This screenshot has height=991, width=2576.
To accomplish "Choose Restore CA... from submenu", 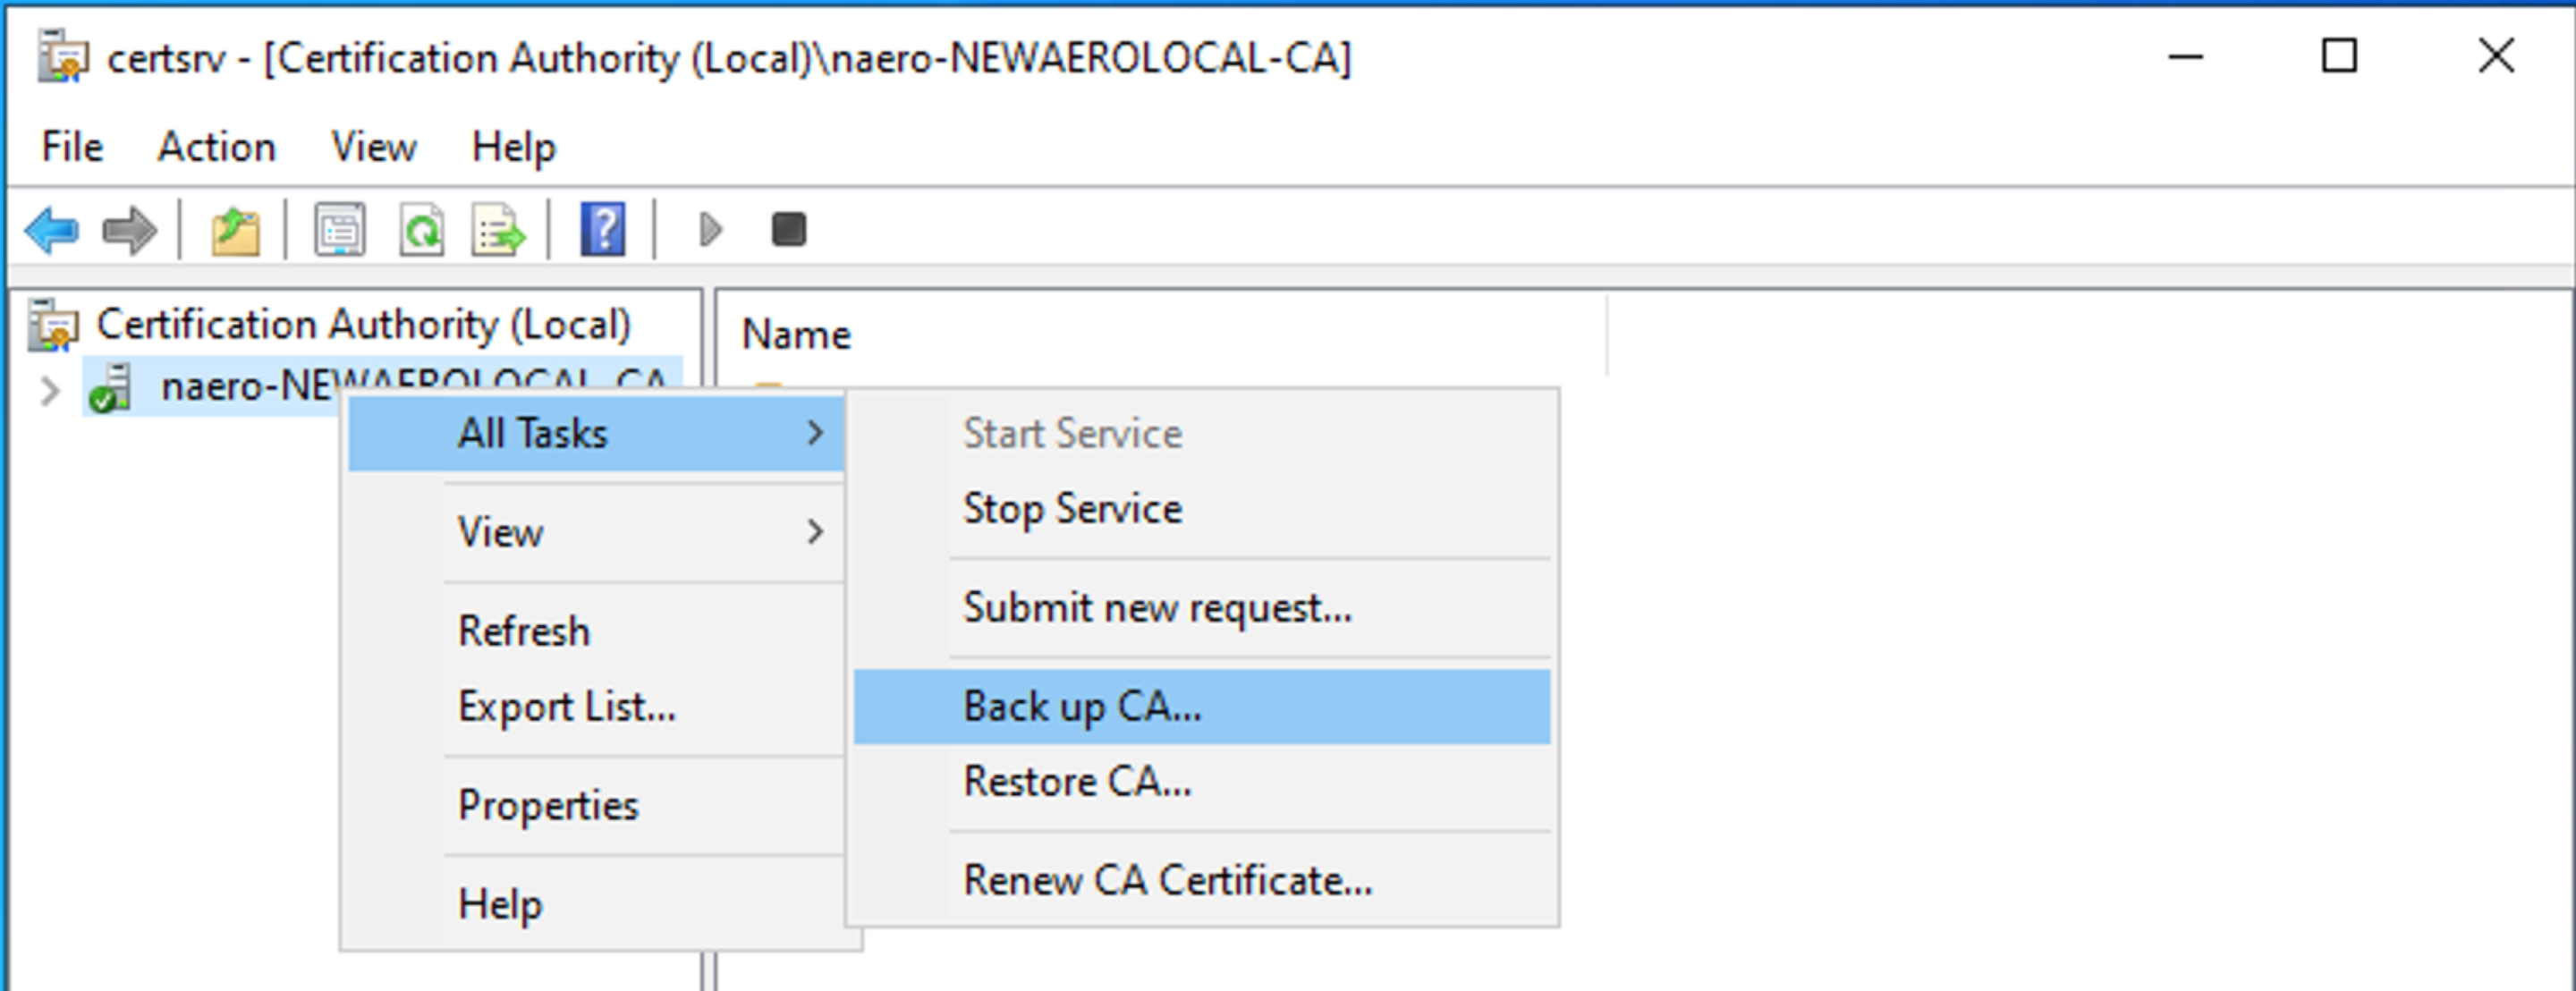I will [x=1077, y=781].
